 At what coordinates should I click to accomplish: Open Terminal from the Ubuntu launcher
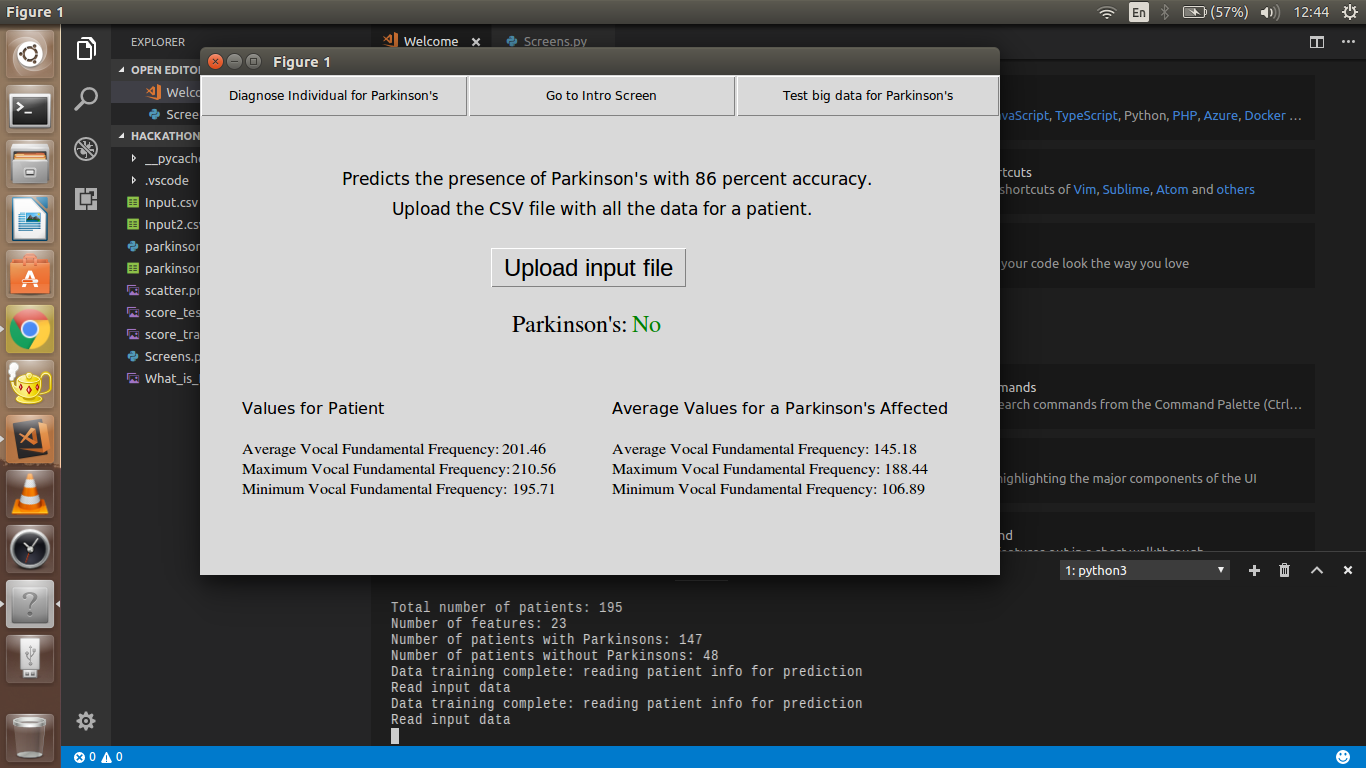[30, 108]
